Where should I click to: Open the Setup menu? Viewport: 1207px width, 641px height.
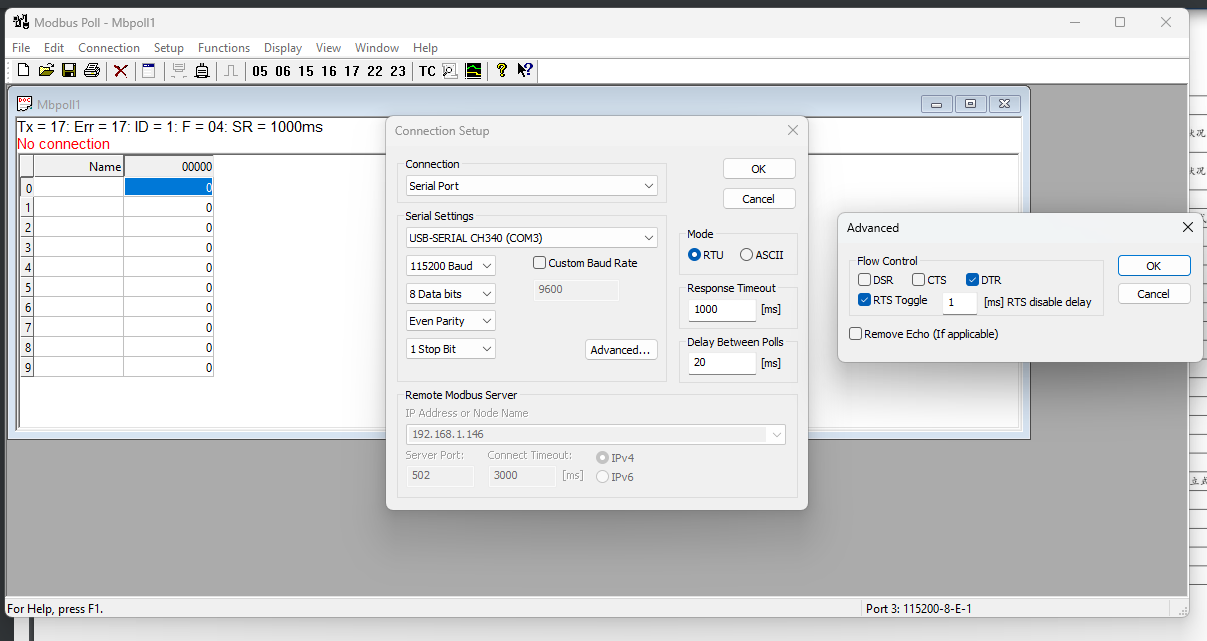tap(169, 48)
